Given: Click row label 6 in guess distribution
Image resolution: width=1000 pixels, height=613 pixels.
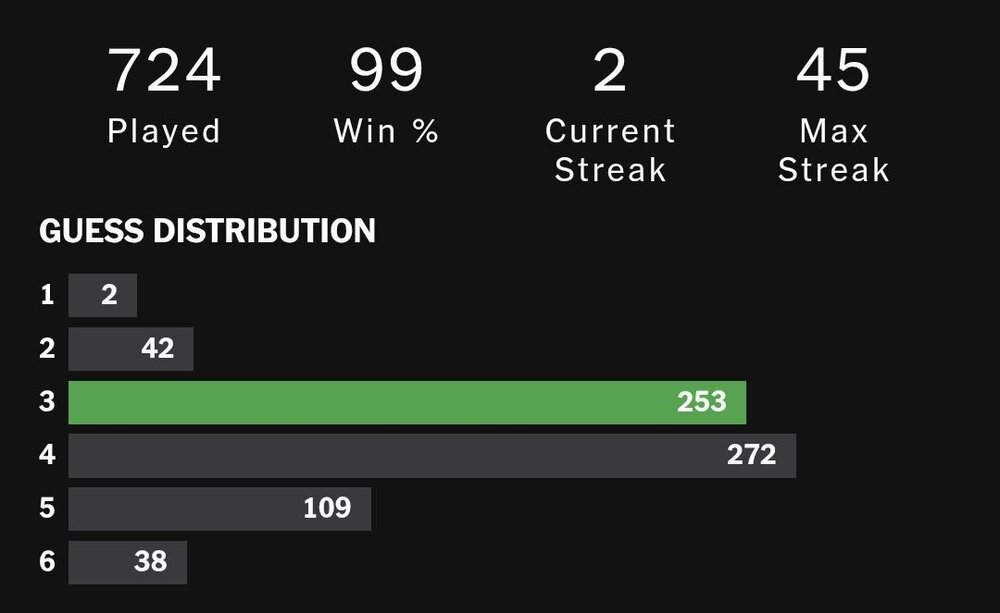Looking at the screenshot, I should 47,562.
